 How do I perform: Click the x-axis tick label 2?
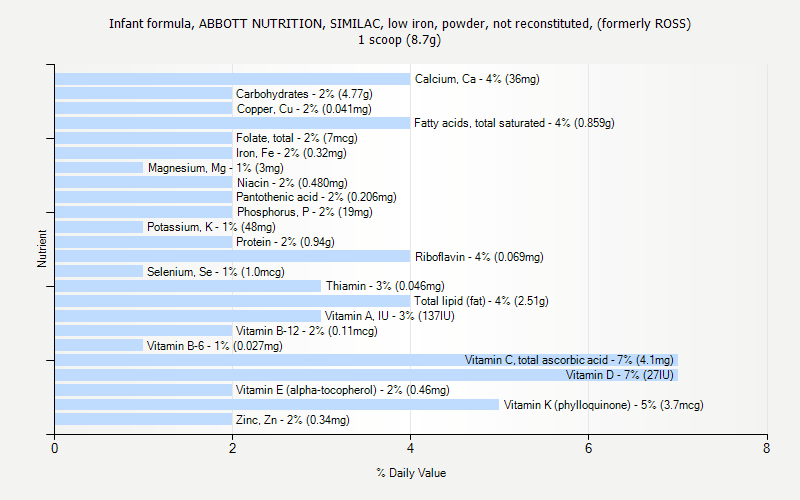232,448
